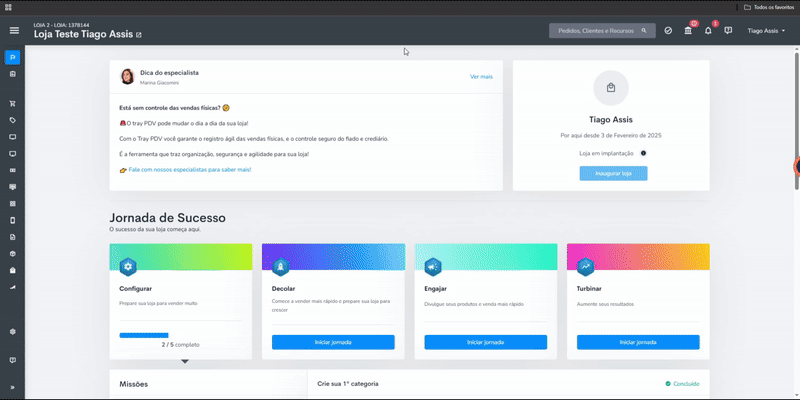
Task: Open the mobile phone icon in the sidebar
Action: pos(13,220)
